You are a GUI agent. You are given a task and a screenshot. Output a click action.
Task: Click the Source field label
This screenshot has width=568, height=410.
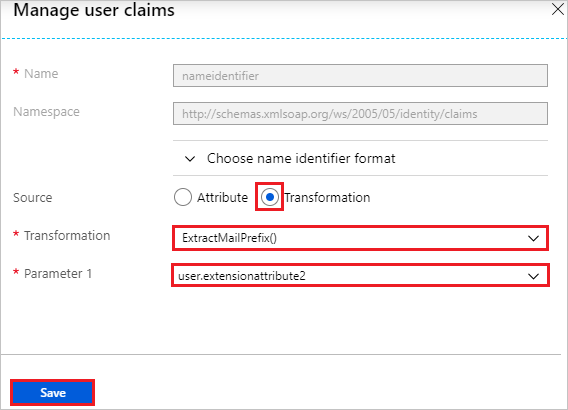click(x=33, y=197)
